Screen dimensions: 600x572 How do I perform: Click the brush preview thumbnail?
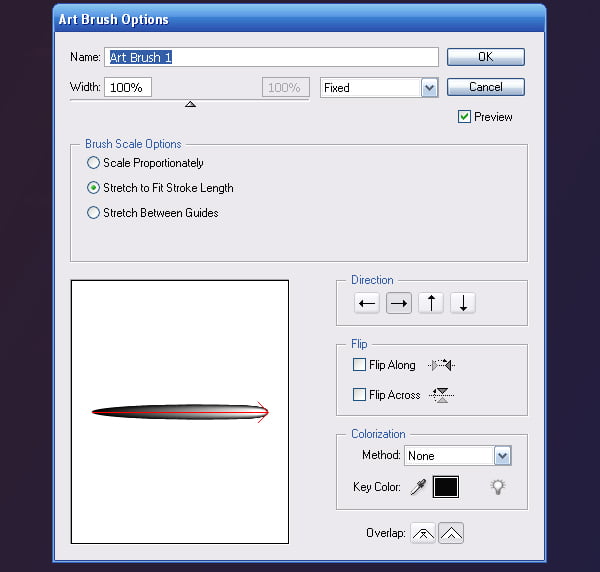pyautogui.click(x=180, y=412)
